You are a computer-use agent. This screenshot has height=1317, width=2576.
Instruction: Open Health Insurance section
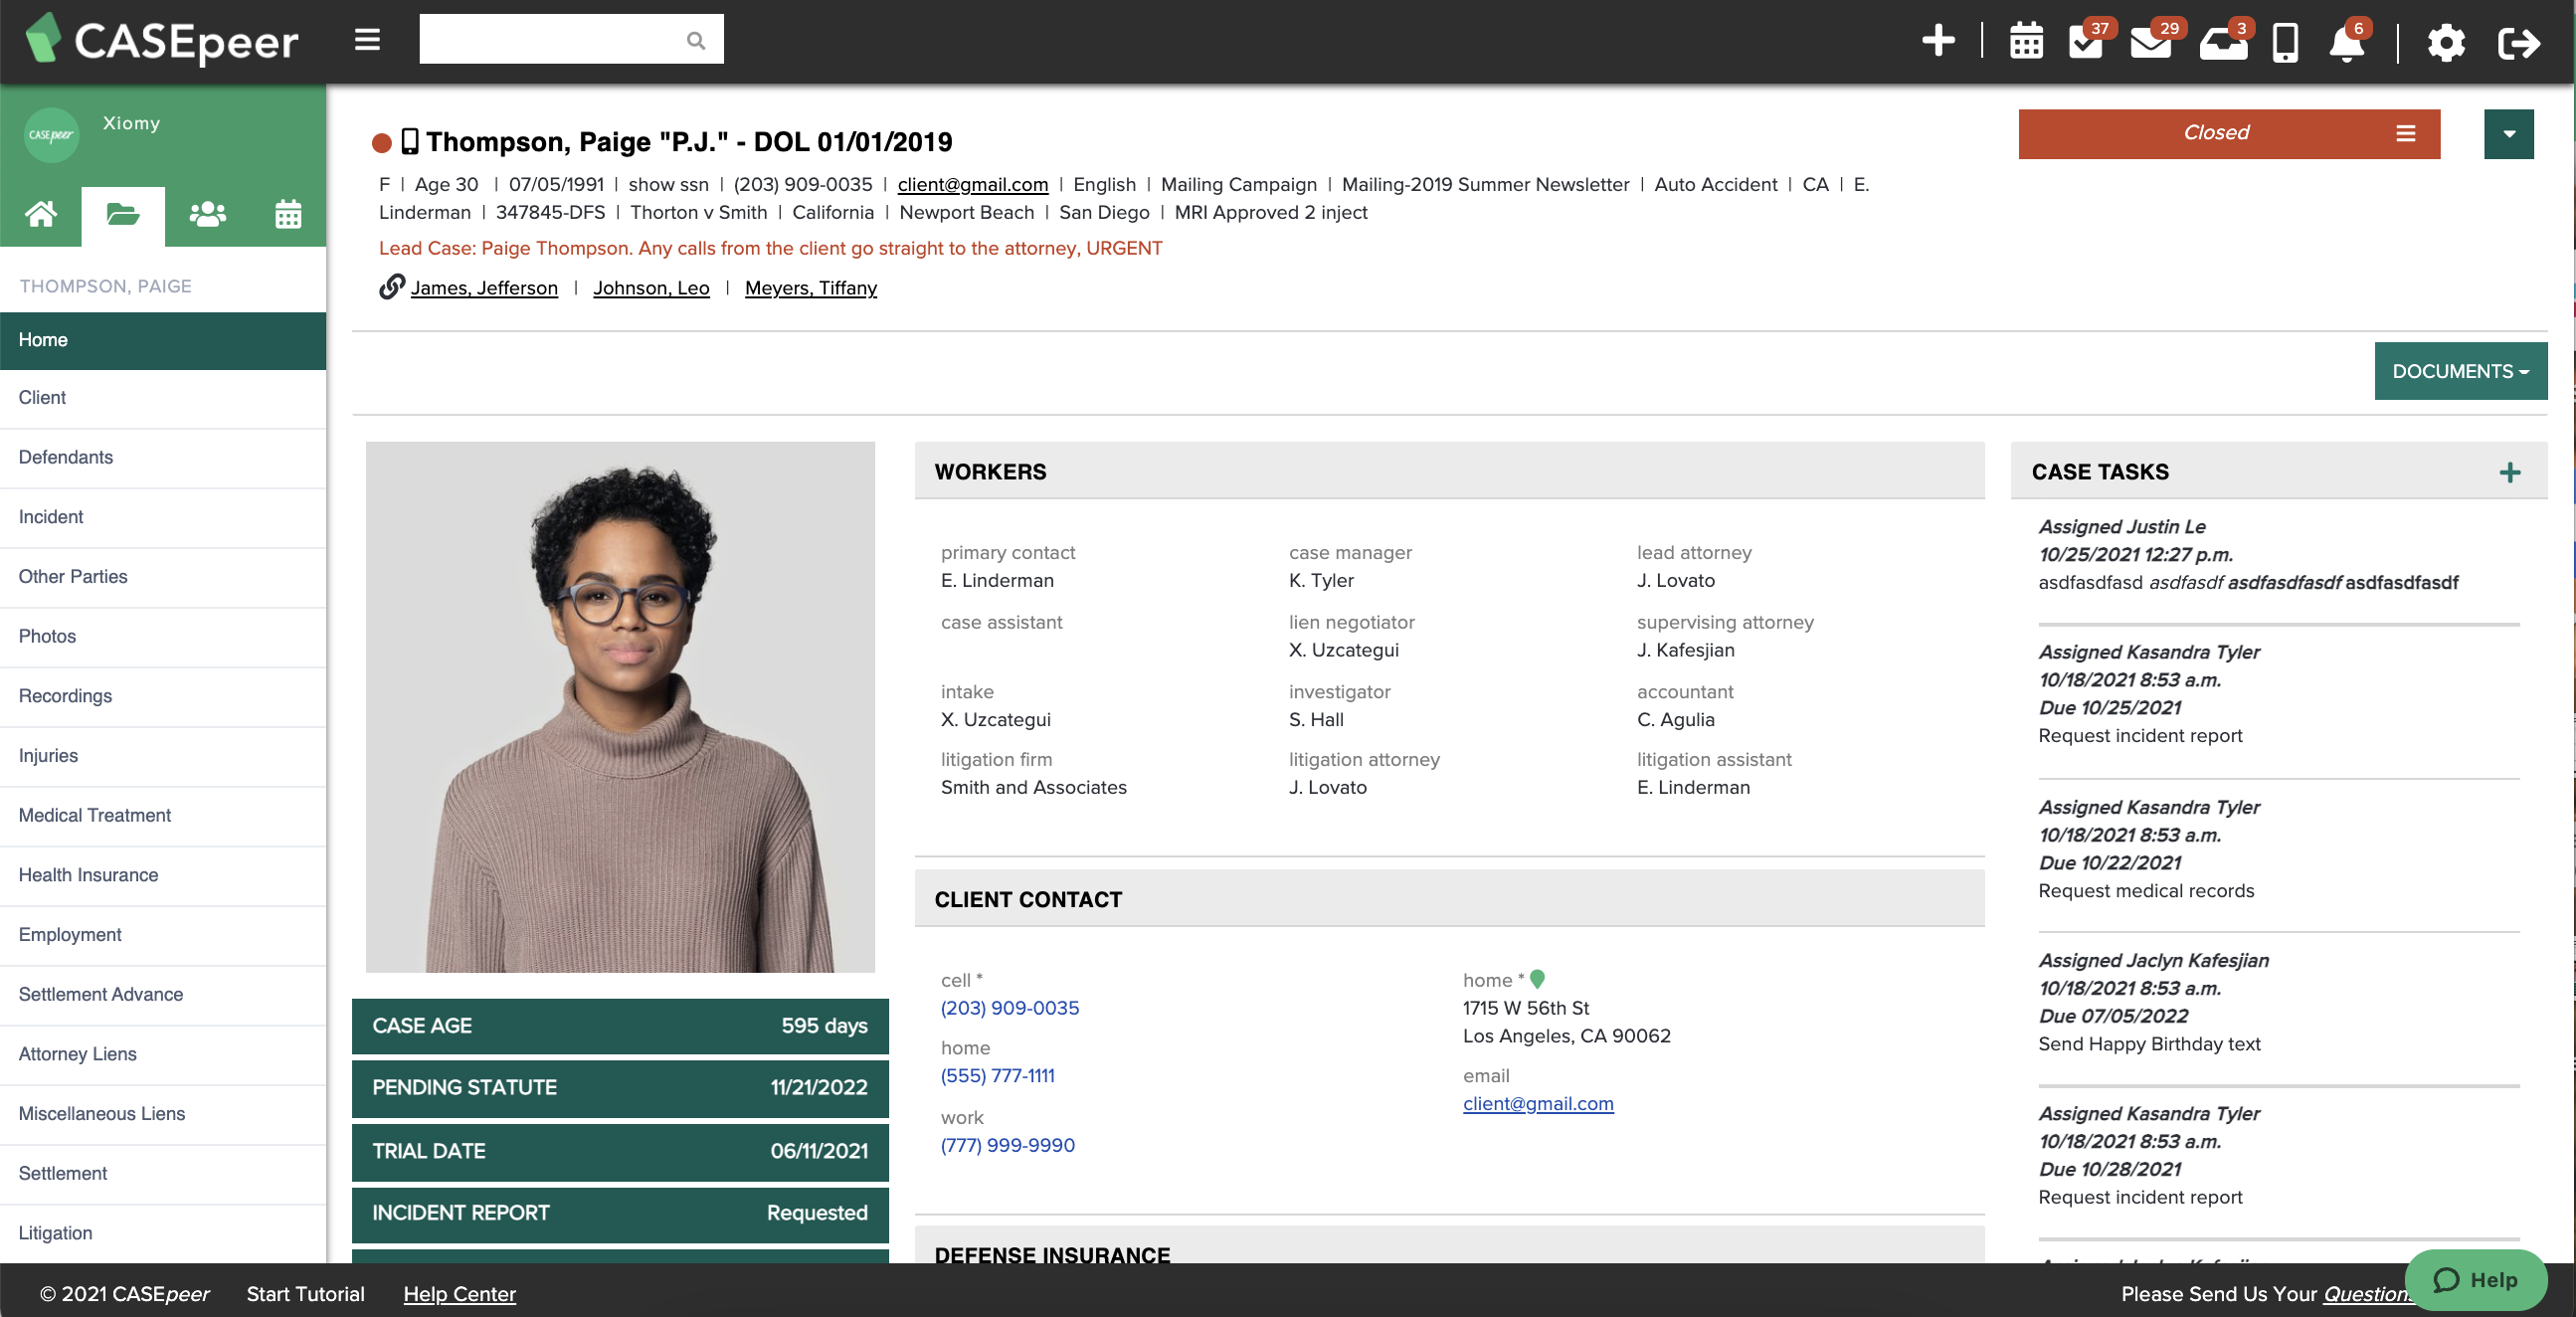[163, 875]
